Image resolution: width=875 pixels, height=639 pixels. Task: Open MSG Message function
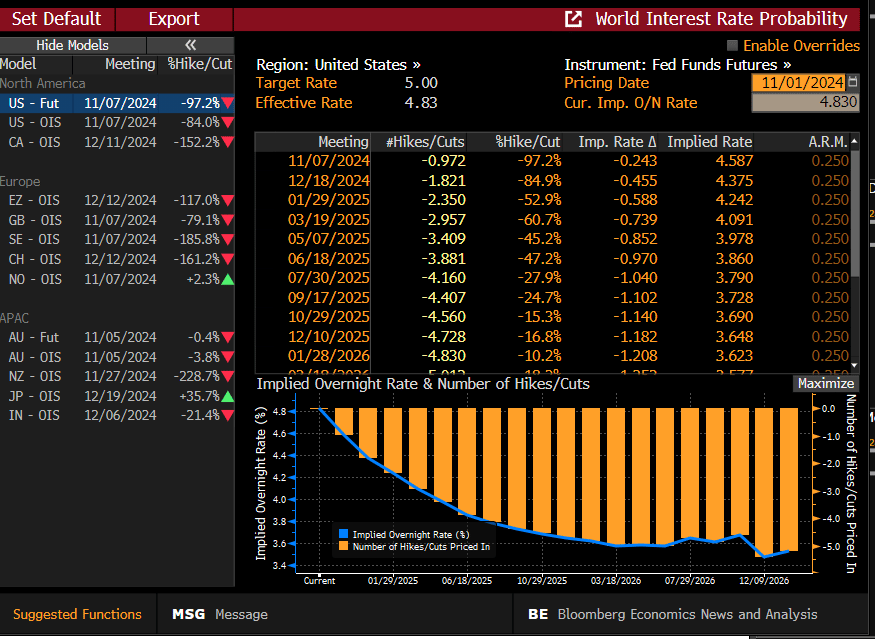pos(219,614)
